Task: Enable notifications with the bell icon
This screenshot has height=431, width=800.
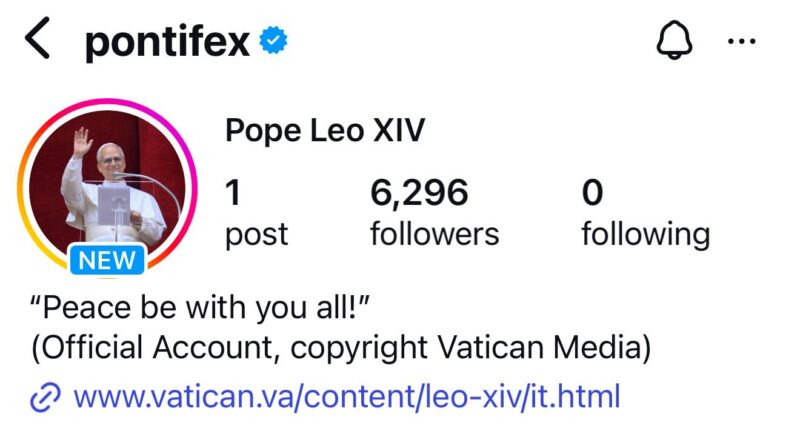Action: (x=674, y=41)
